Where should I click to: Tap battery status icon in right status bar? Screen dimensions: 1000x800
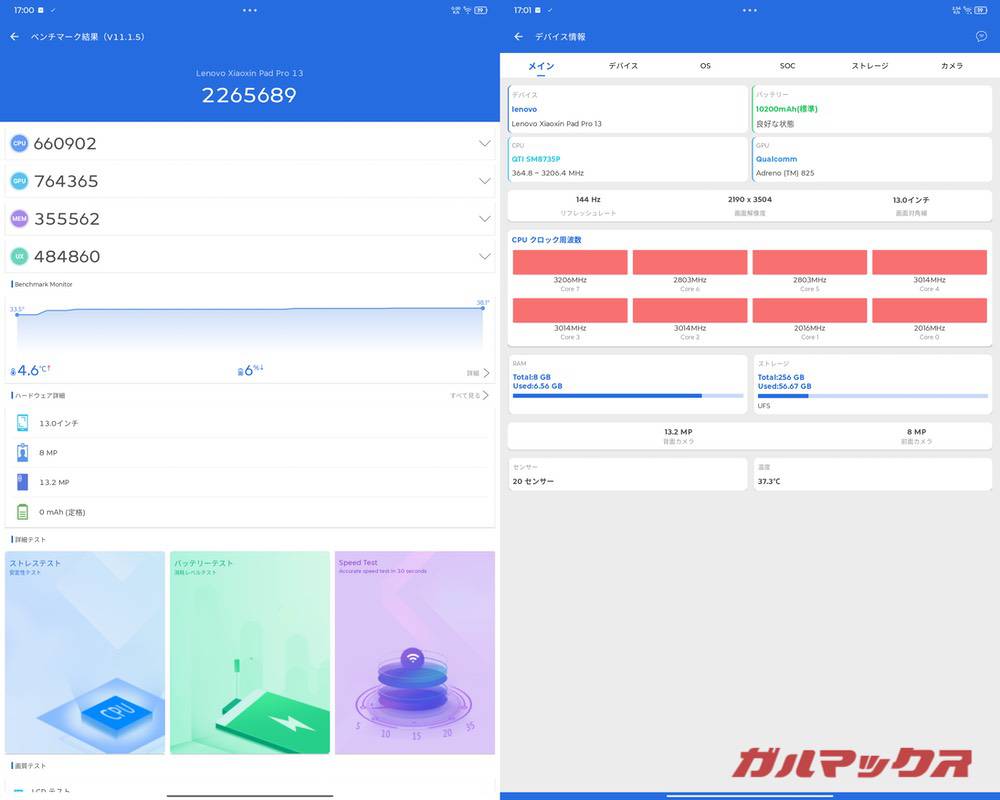[x=981, y=10]
